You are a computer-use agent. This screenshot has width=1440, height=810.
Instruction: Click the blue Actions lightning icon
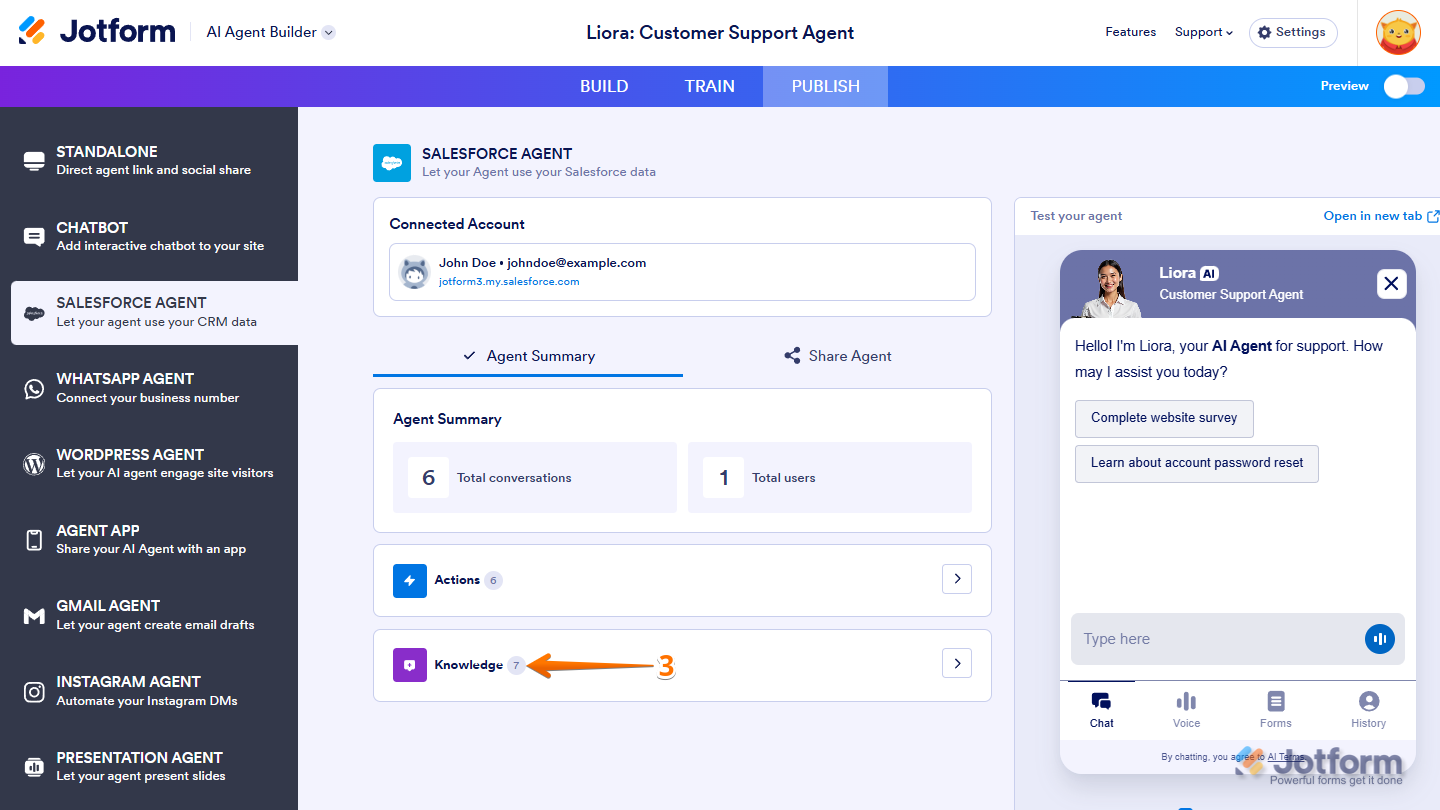(410, 580)
